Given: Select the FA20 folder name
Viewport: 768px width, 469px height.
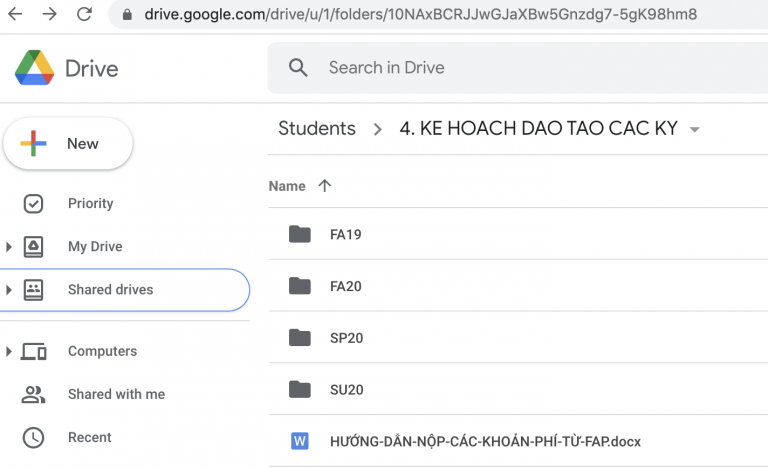Looking at the screenshot, I should click(346, 286).
